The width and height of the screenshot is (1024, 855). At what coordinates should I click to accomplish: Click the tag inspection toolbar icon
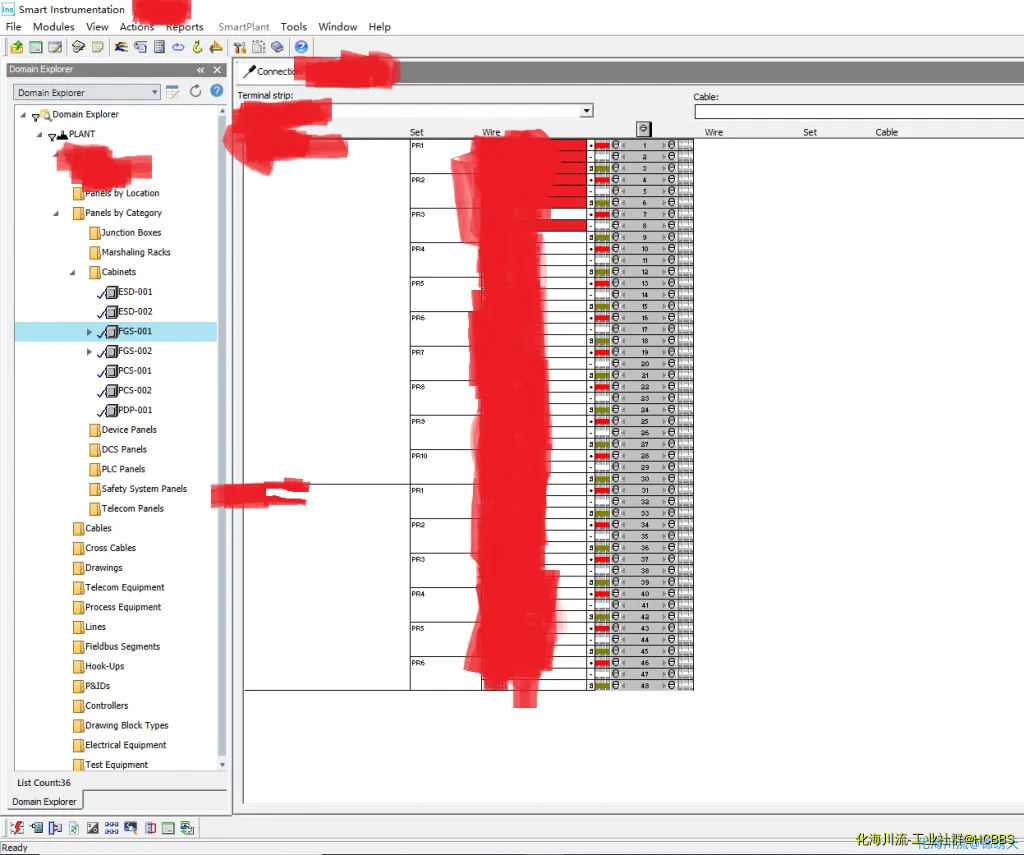[78, 47]
